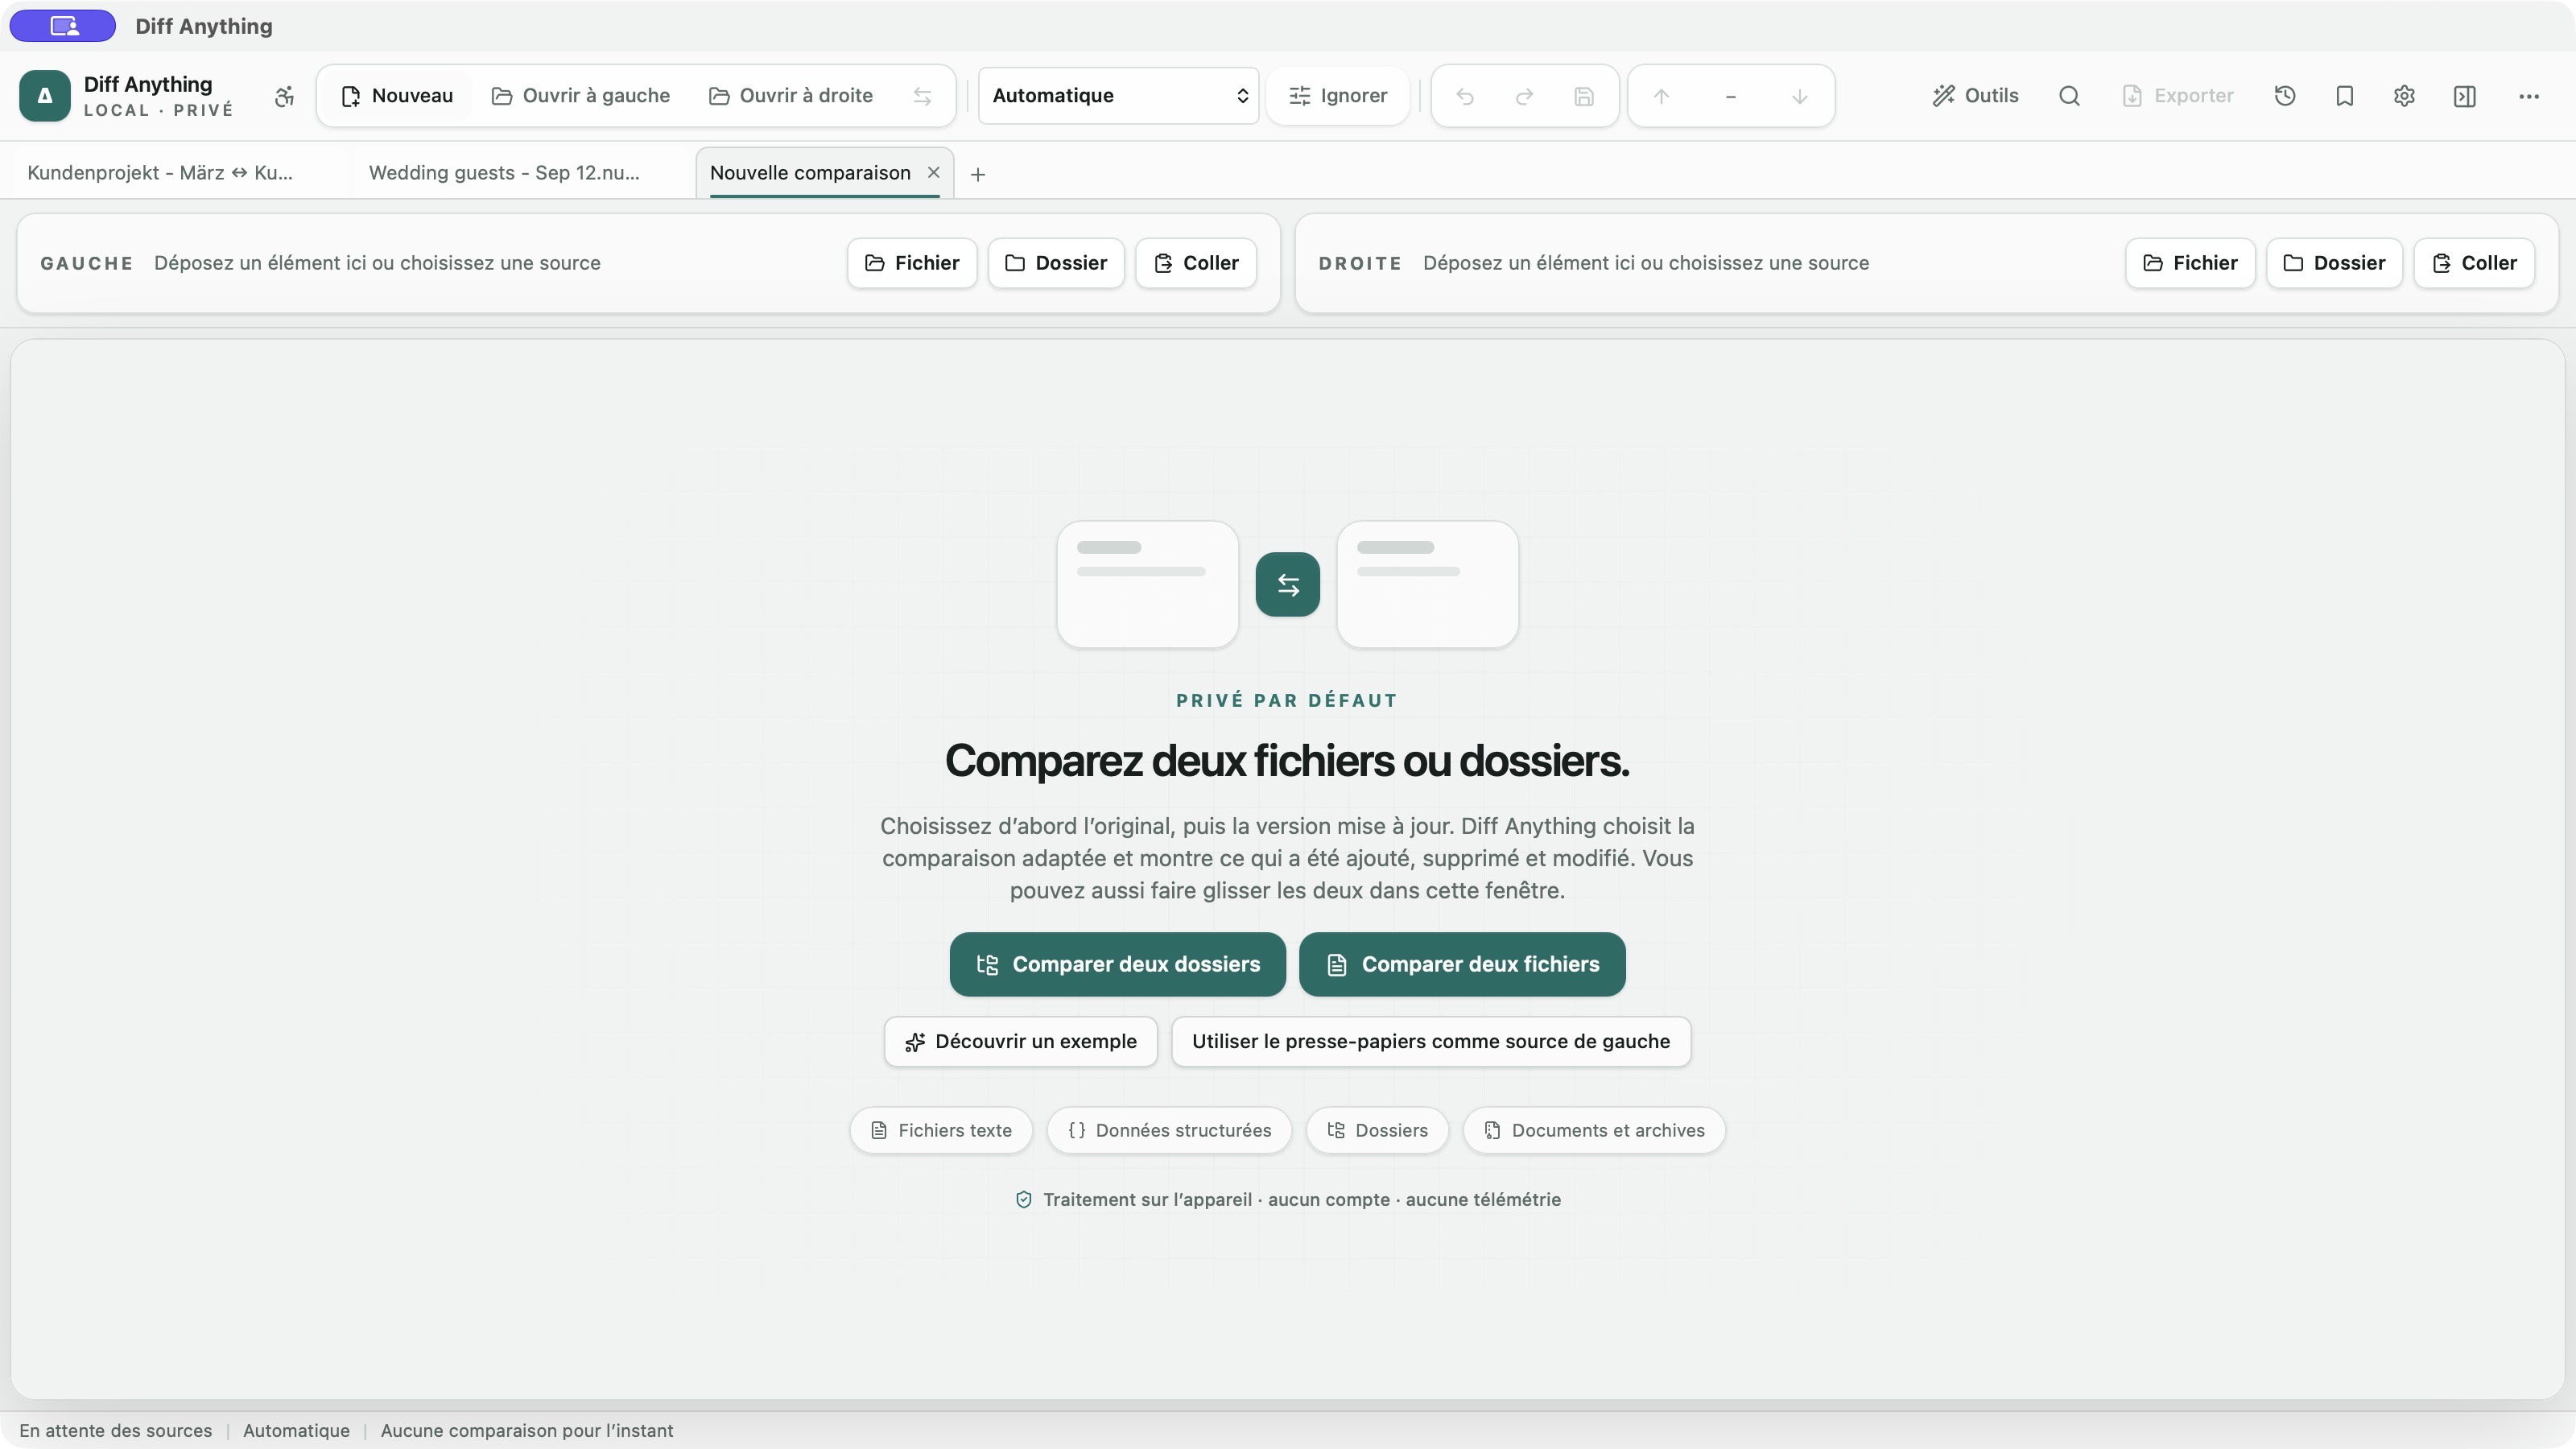The height and width of the screenshot is (1449, 2576).
Task: Click Ouvrir à droite
Action: point(791,96)
